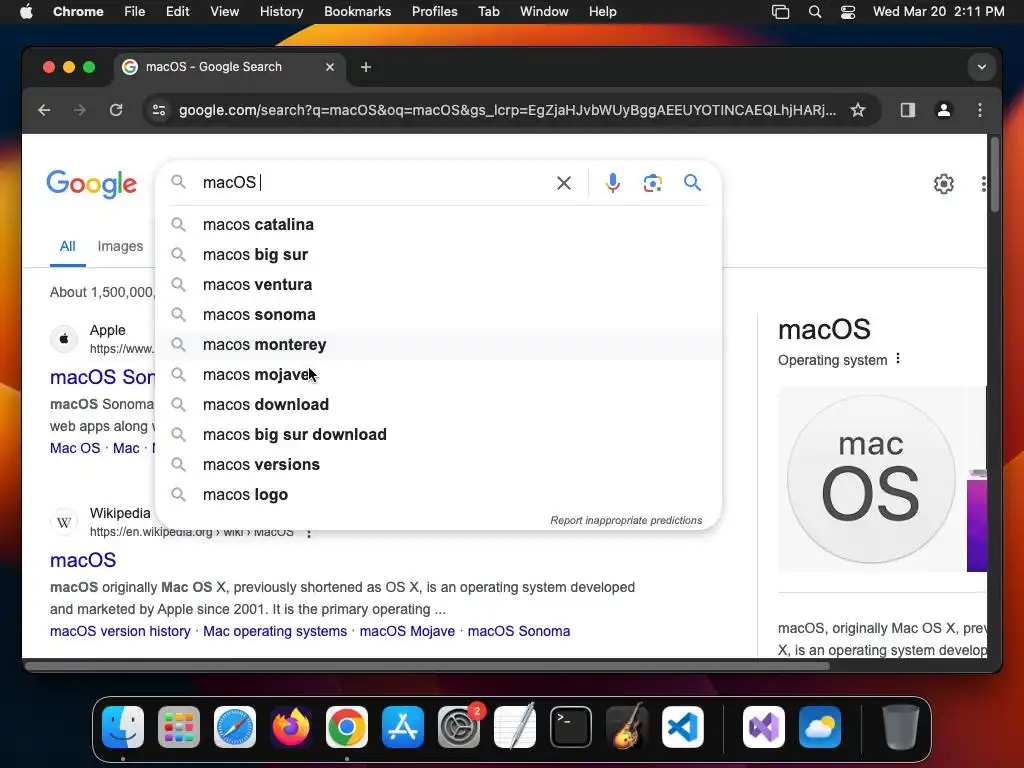Open the Wikipedia macOS result title
This screenshot has width=1024, height=768.
[x=83, y=560]
